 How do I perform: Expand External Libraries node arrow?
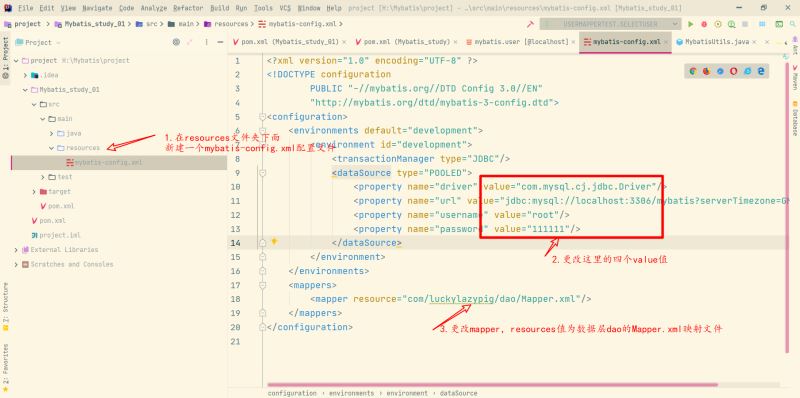pos(16,250)
